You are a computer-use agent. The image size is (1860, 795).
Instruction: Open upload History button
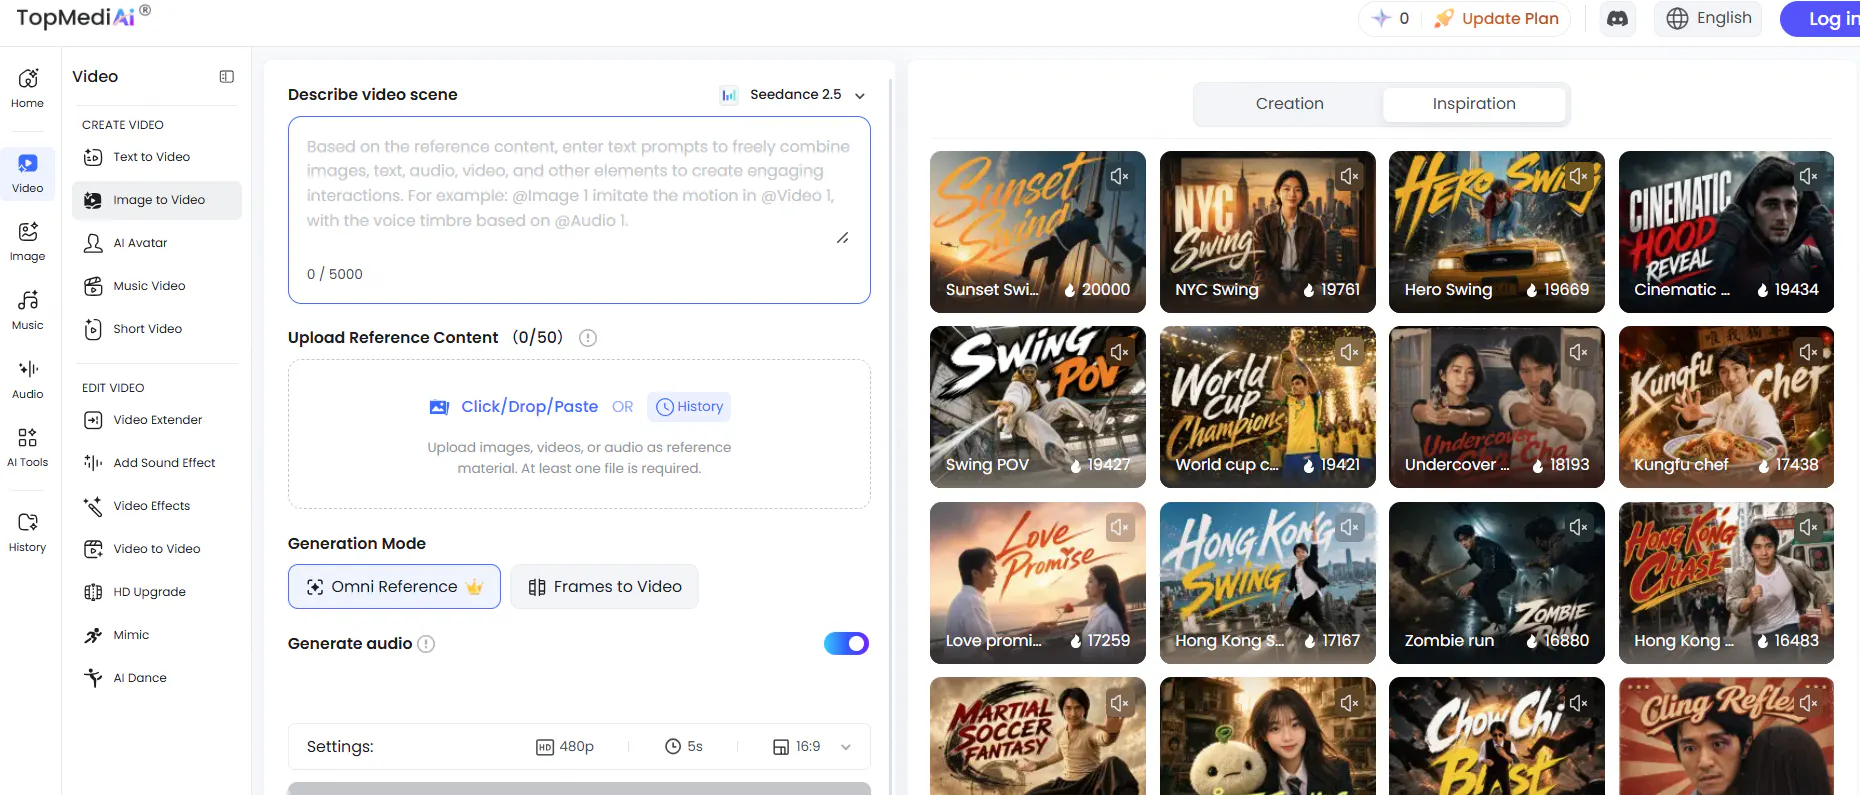(x=689, y=407)
